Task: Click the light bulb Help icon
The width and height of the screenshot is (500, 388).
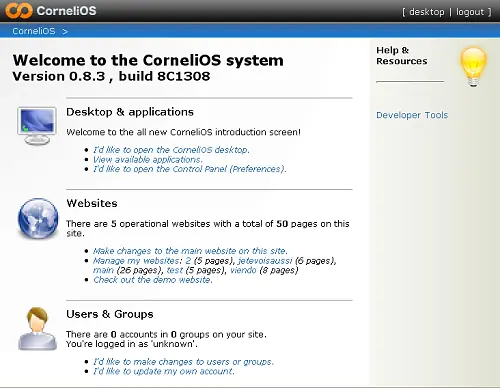Action: (473, 67)
